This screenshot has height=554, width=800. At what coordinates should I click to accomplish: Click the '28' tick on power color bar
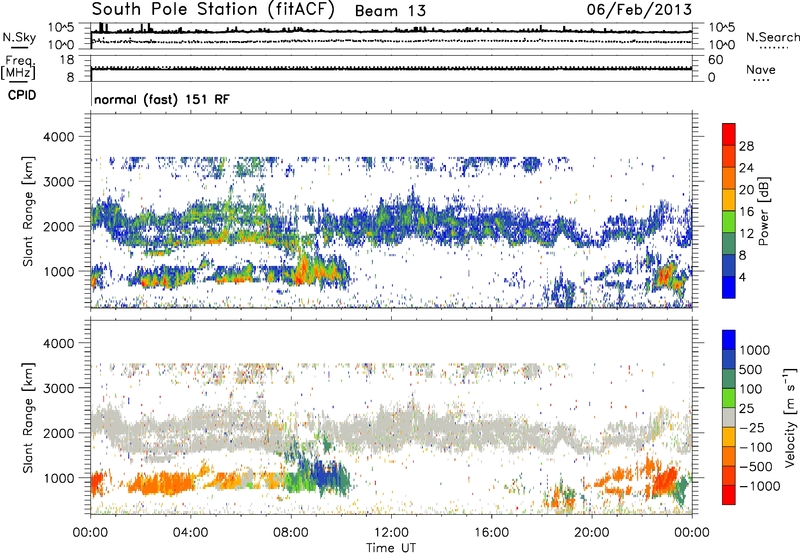(746, 146)
